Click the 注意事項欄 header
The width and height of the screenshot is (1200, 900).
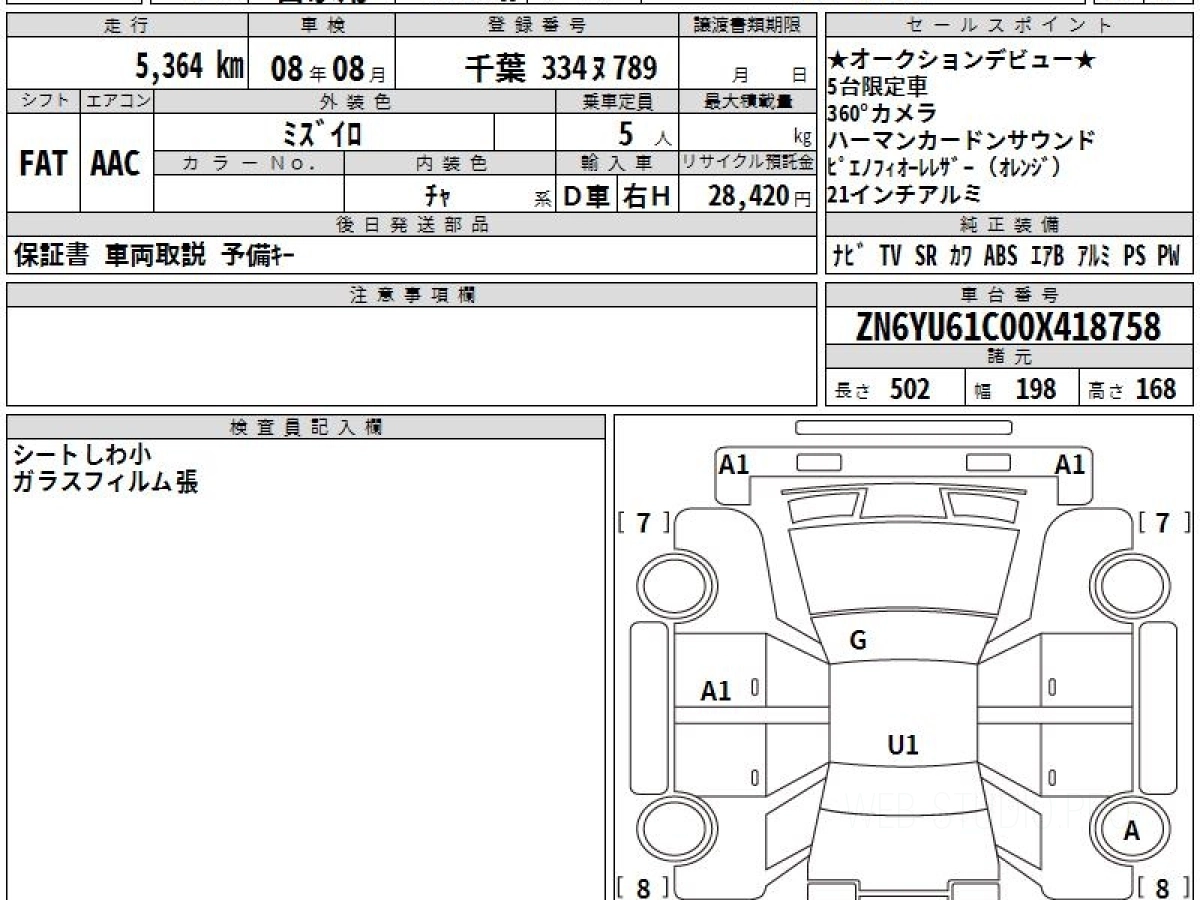click(412, 295)
